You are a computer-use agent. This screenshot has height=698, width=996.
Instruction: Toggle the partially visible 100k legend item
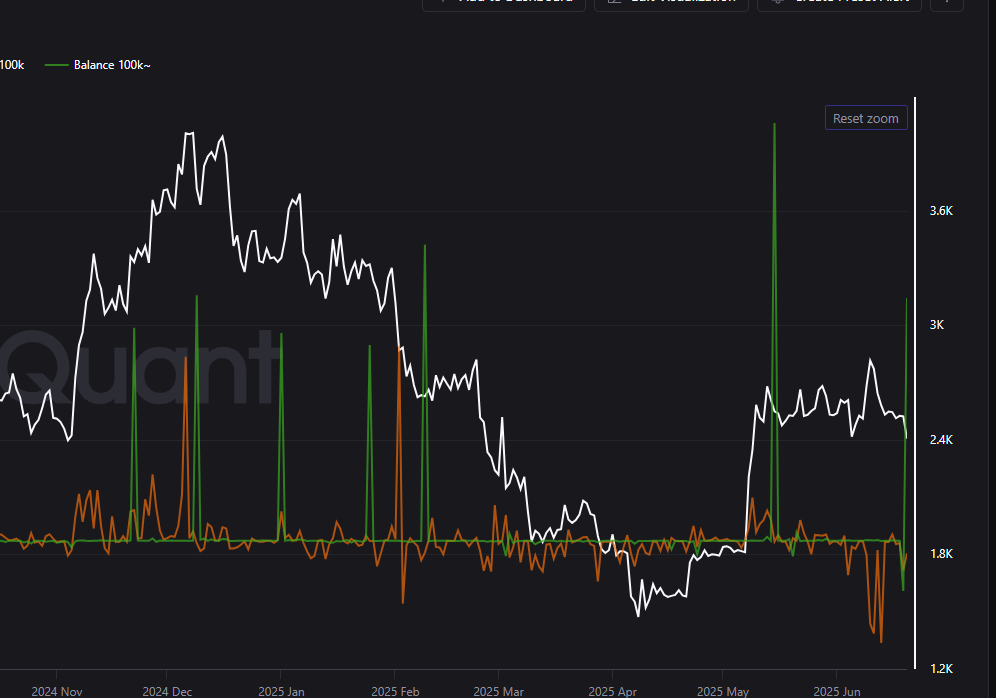(x=12, y=65)
